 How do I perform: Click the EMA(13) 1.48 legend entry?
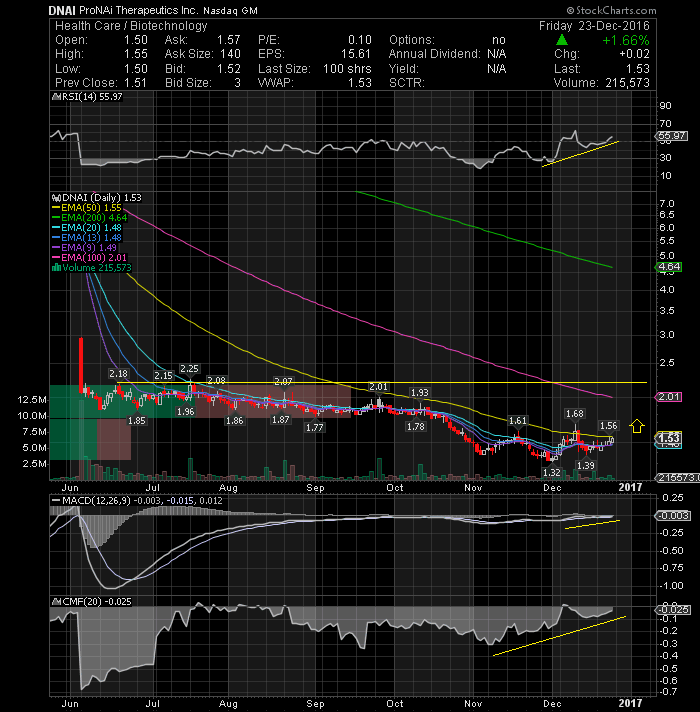coord(87,238)
